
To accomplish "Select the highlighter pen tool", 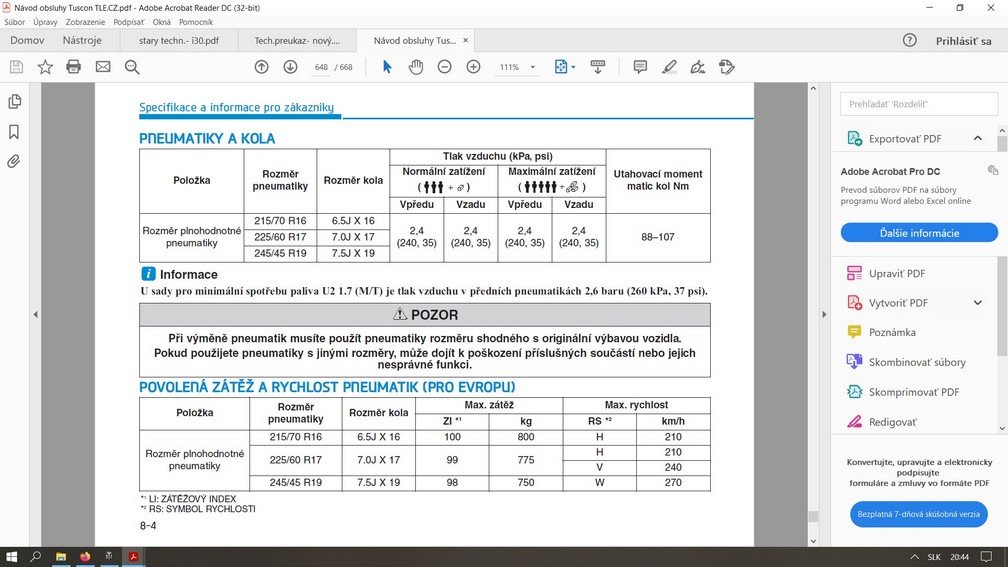I will click(669, 67).
